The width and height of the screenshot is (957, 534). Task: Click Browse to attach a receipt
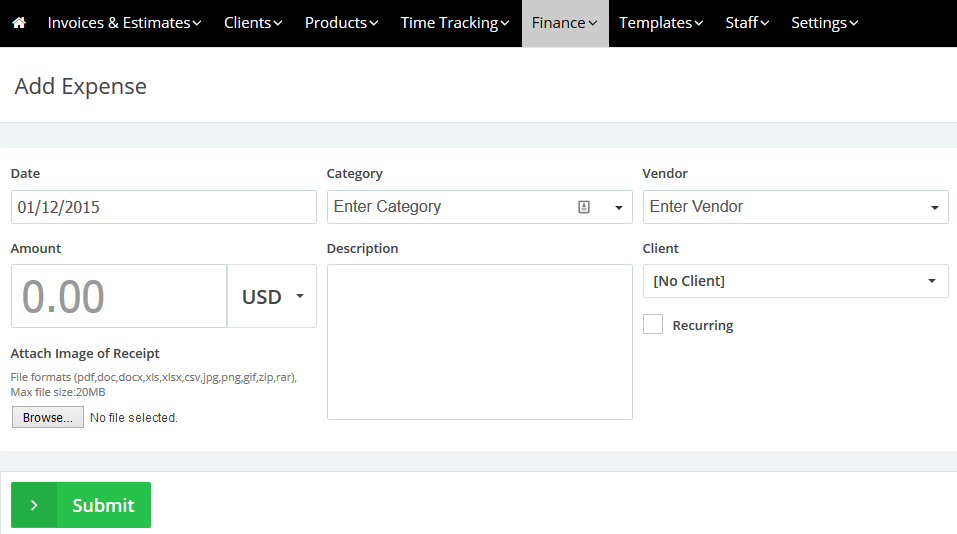point(48,417)
